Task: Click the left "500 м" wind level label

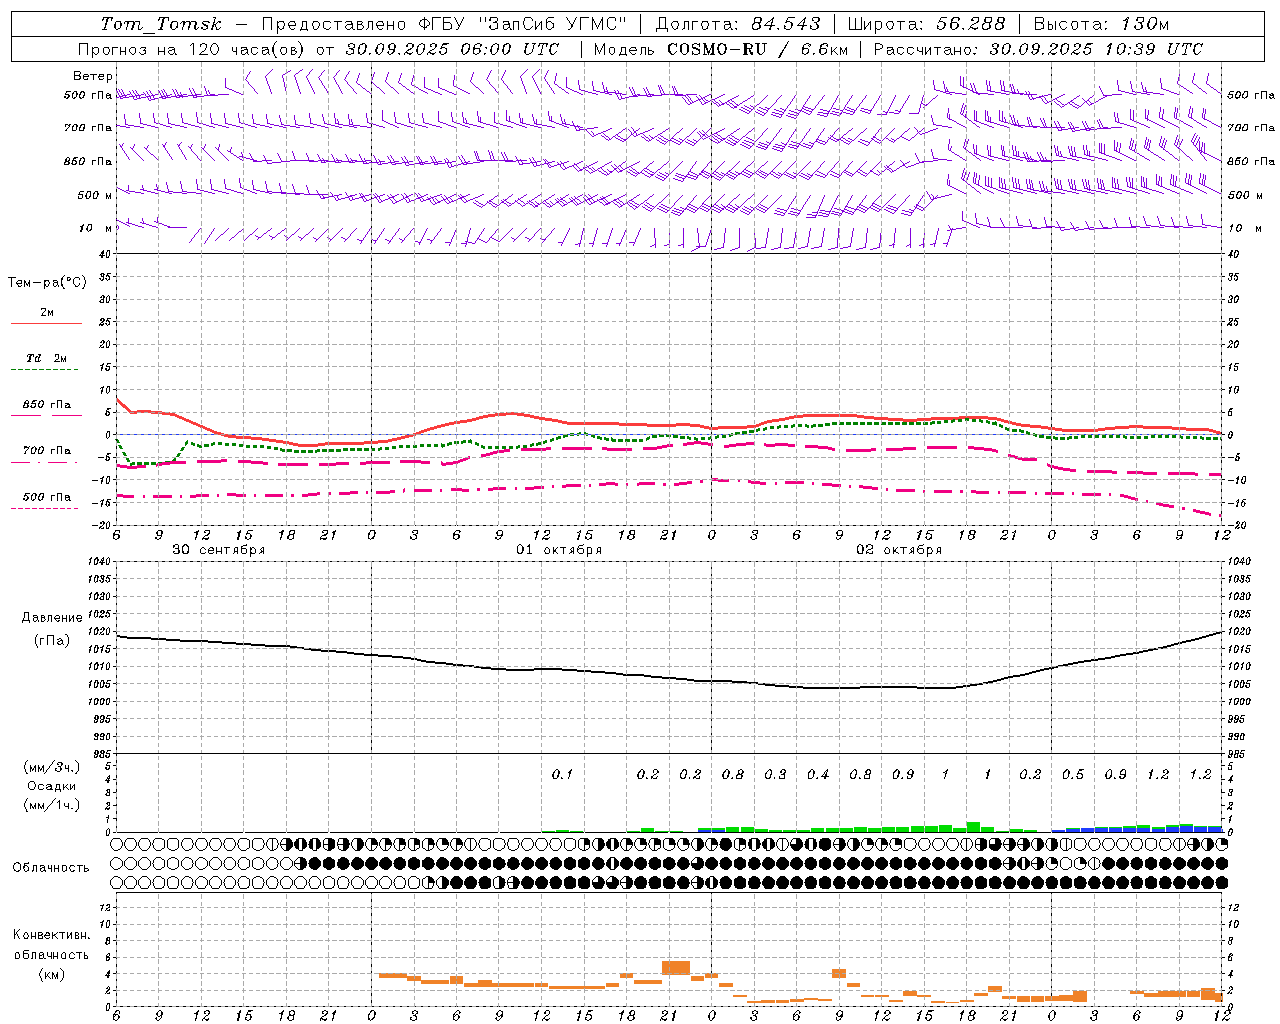Action: (x=95, y=195)
